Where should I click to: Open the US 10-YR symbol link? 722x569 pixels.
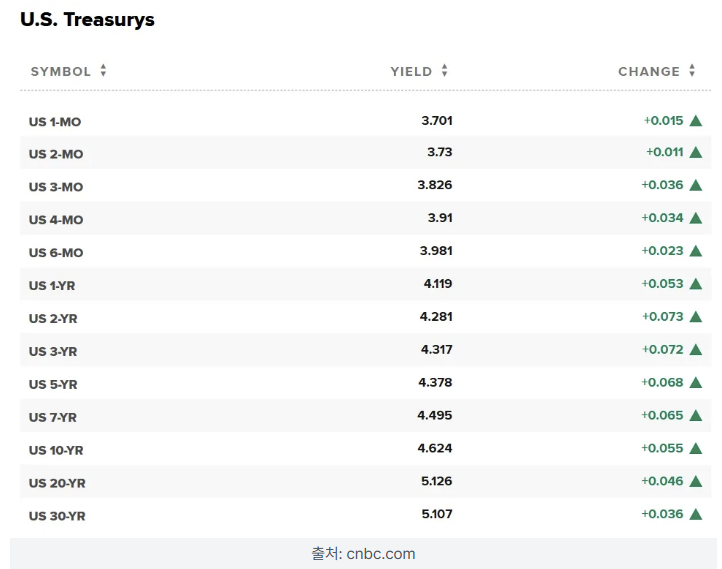tap(56, 450)
